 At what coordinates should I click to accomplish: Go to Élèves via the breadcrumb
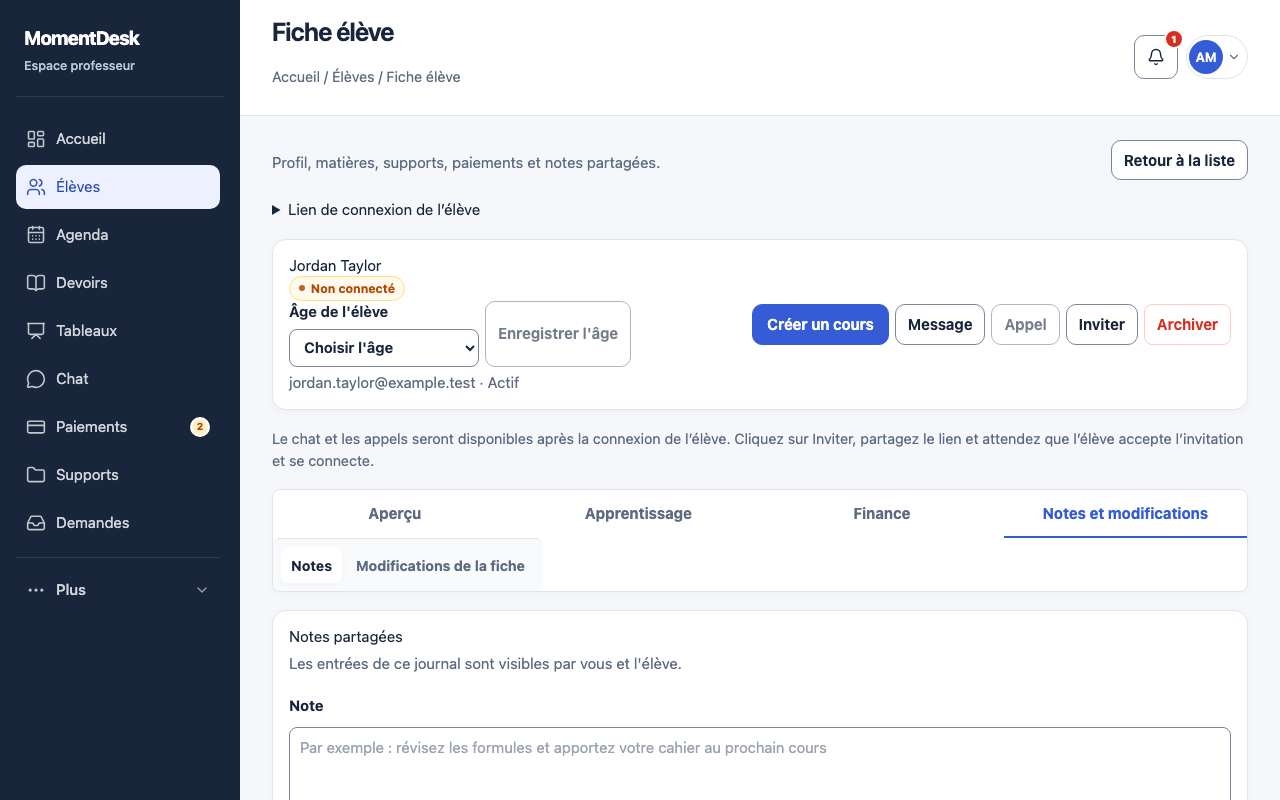click(353, 77)
